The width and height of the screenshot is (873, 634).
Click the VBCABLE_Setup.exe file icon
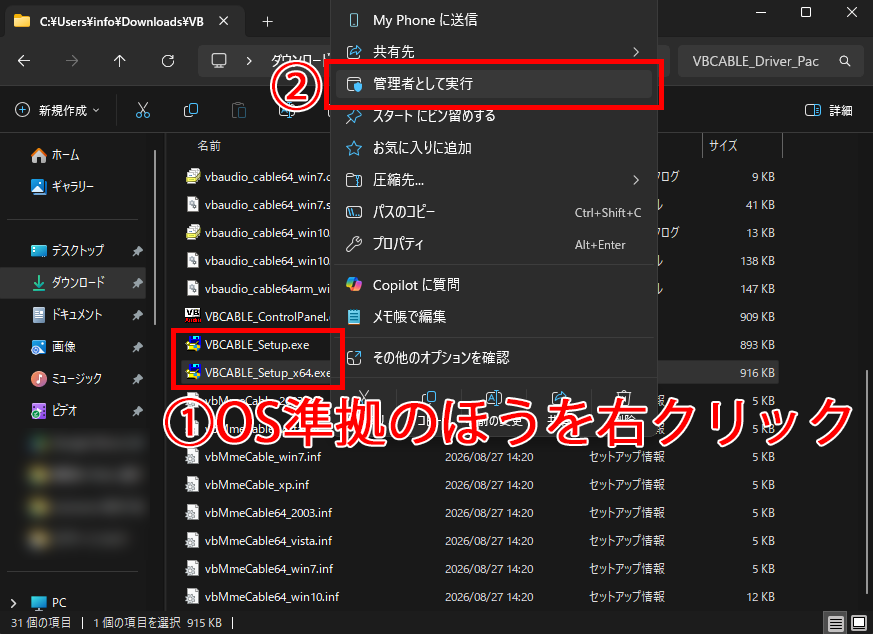tap(193, 345)
